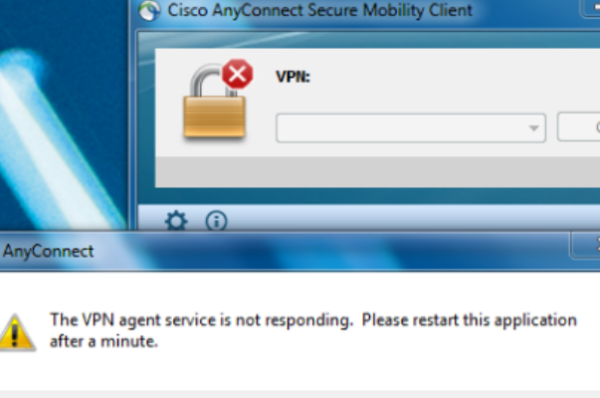
Task: Click the VPN agent service not responding message
Action: coord(313,330)
